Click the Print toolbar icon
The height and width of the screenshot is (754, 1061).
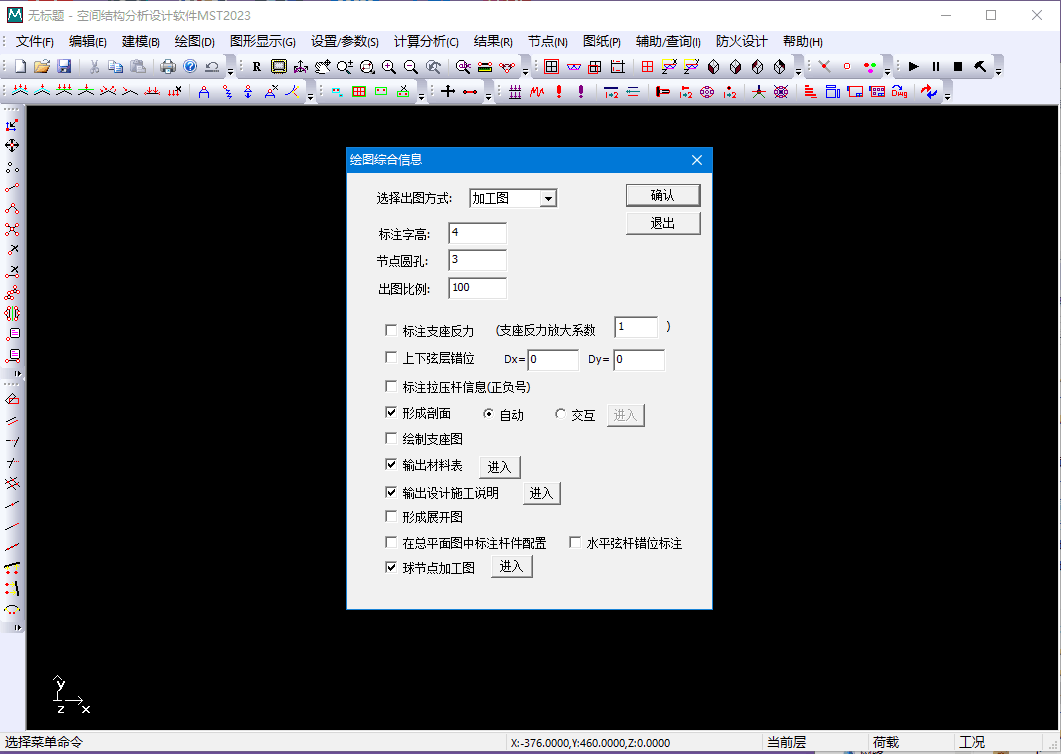point(168,67)
